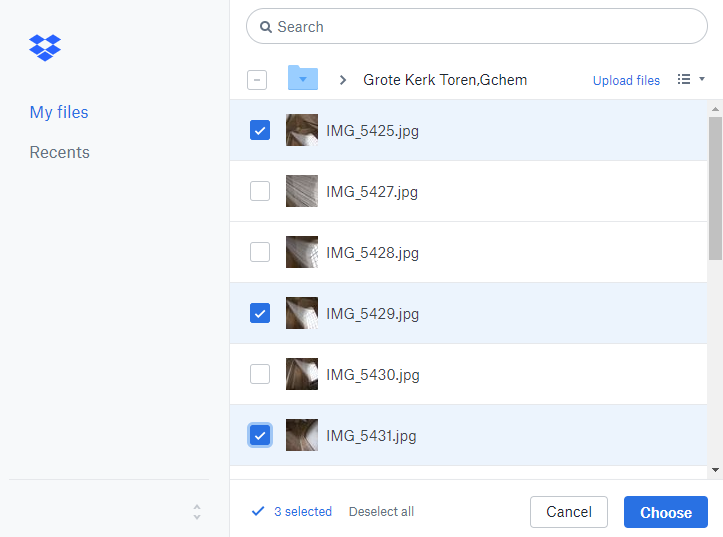This screenshot has width=723, height=537.
Task: Click the file list scrollbar thumb
Action: tap(715, 189)
